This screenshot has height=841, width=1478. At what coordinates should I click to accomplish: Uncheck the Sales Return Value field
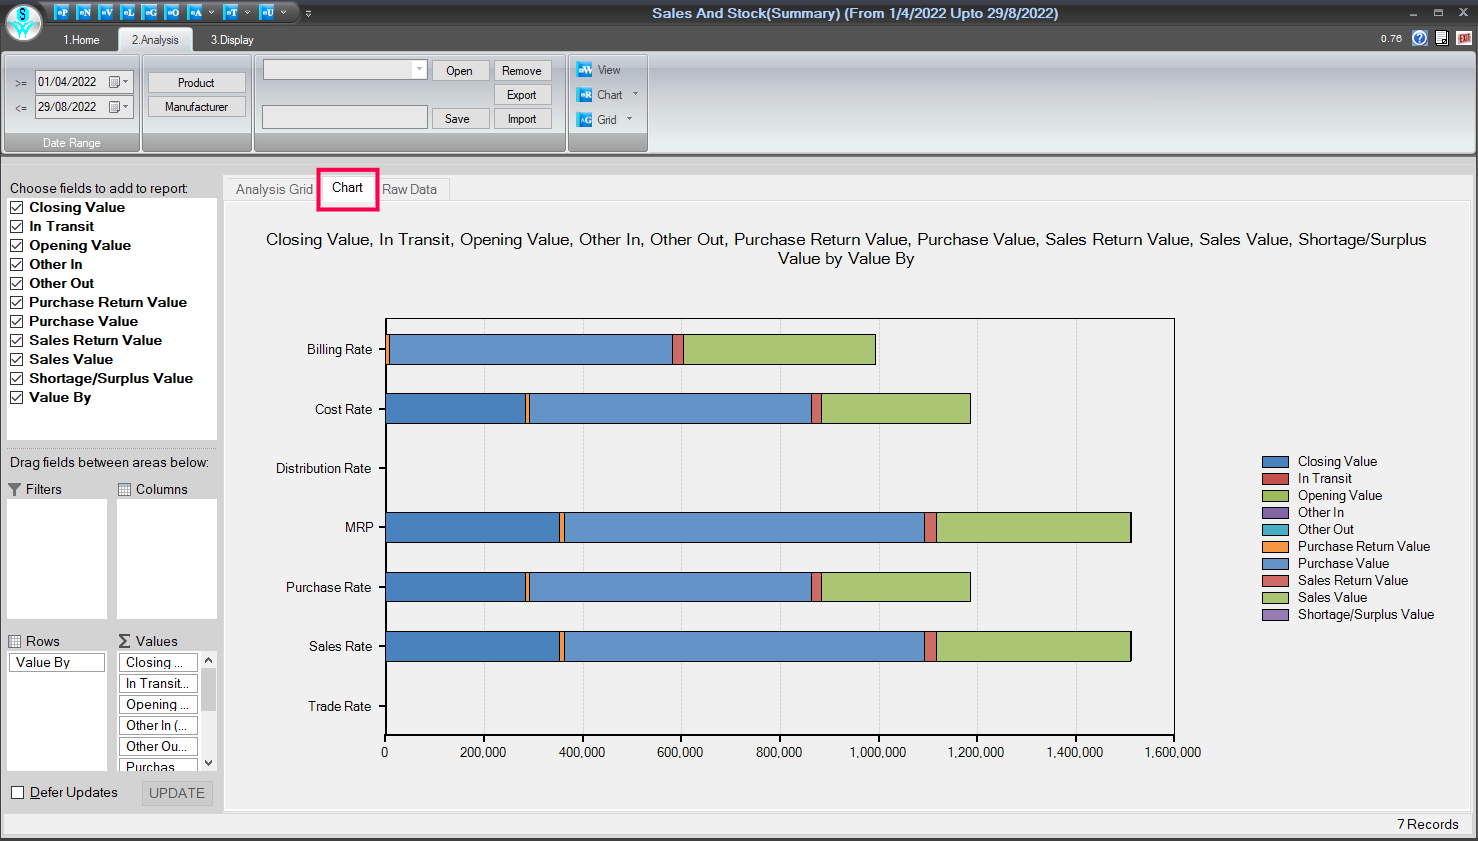(17, 340)
